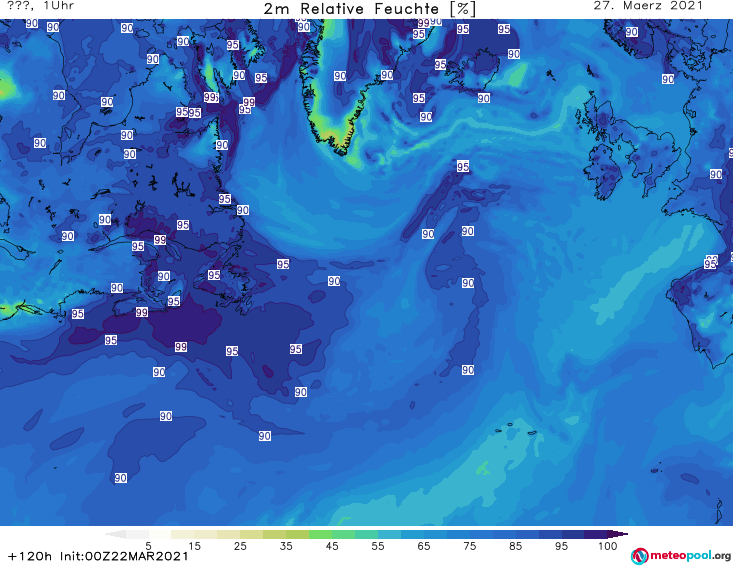Screen dimensions: 733x566
Task: Click the legend value '100'
Action: [x=608, y=546]
